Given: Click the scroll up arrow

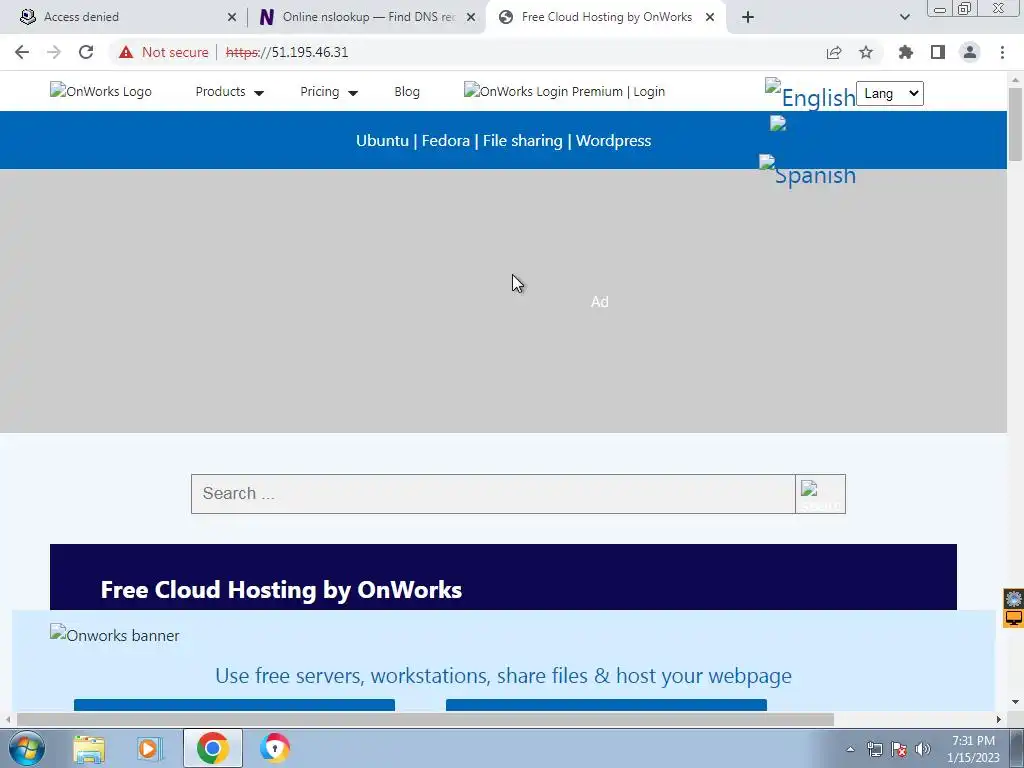Looking at the screenshot, I should click(1016, 80).
